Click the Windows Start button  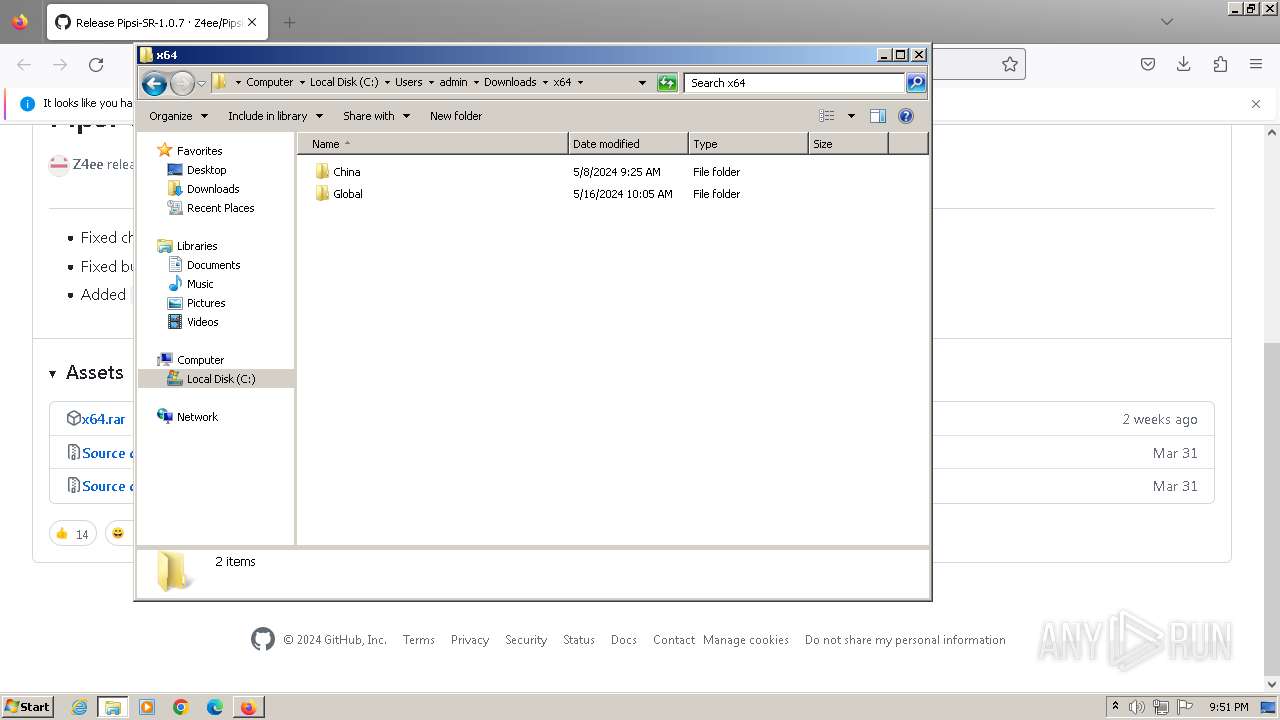tap(28, 707)
